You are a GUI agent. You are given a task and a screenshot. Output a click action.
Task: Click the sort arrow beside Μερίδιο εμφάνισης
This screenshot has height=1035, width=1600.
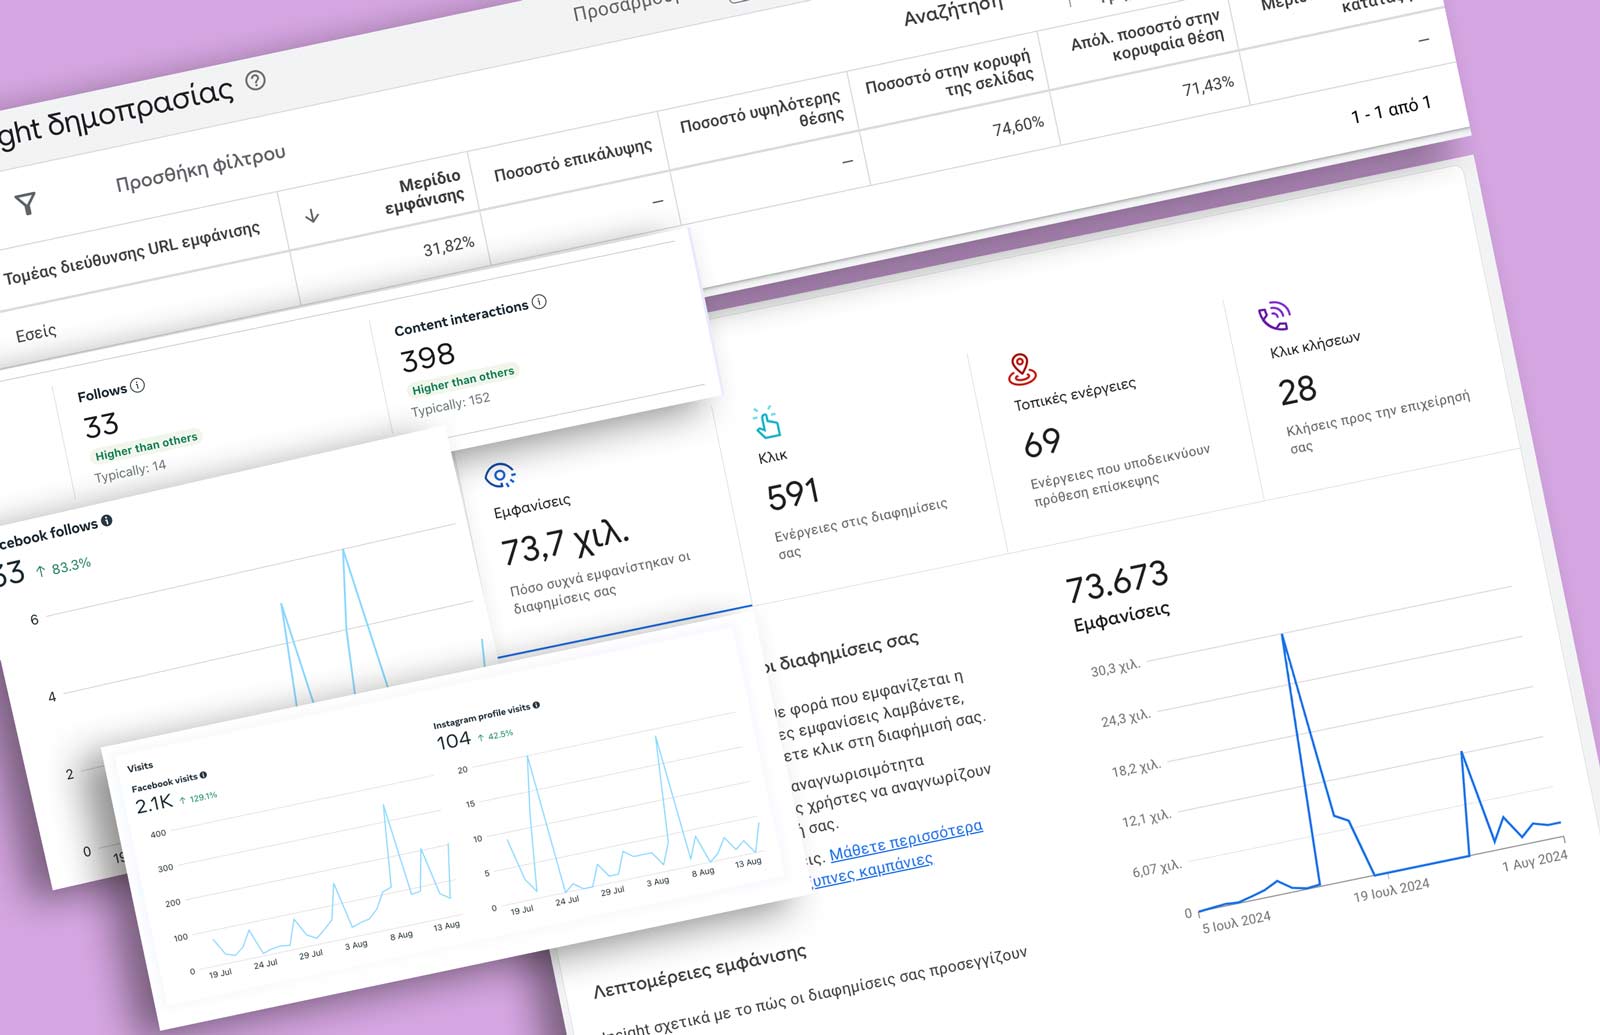click(x=312, y=215)
